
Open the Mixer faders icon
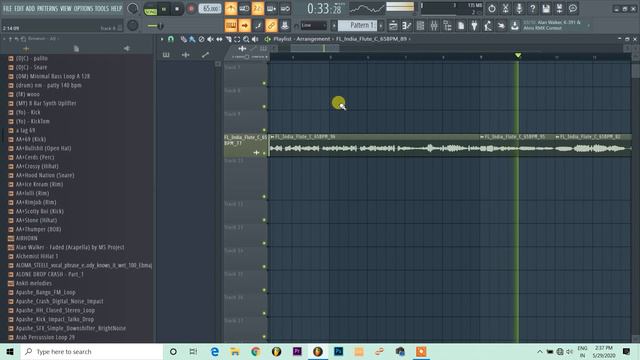[434, 25]
